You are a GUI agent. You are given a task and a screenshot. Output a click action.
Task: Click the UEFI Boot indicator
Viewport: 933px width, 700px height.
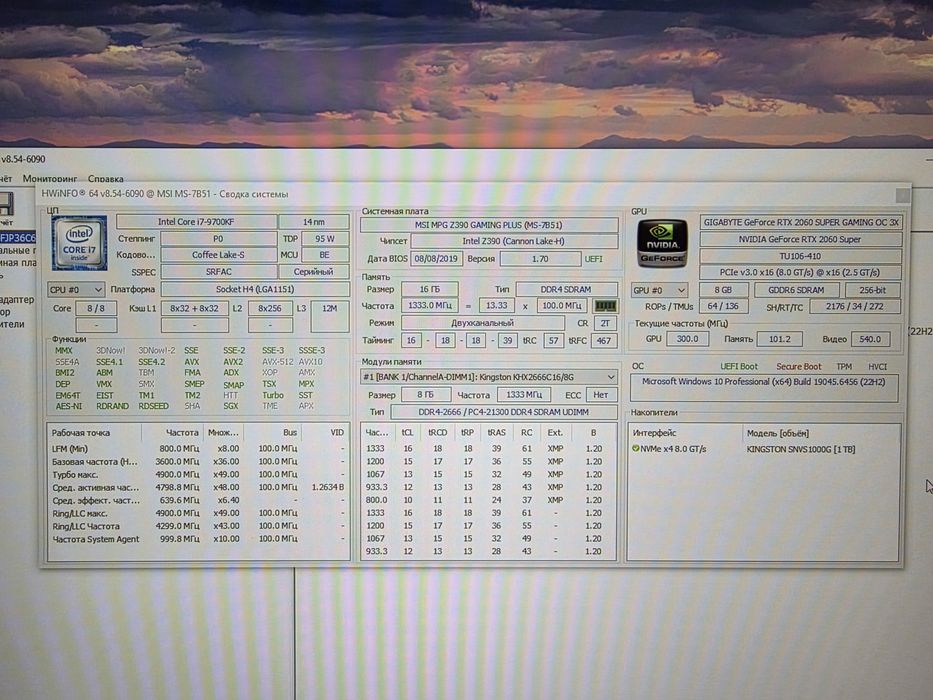[739, 367]
